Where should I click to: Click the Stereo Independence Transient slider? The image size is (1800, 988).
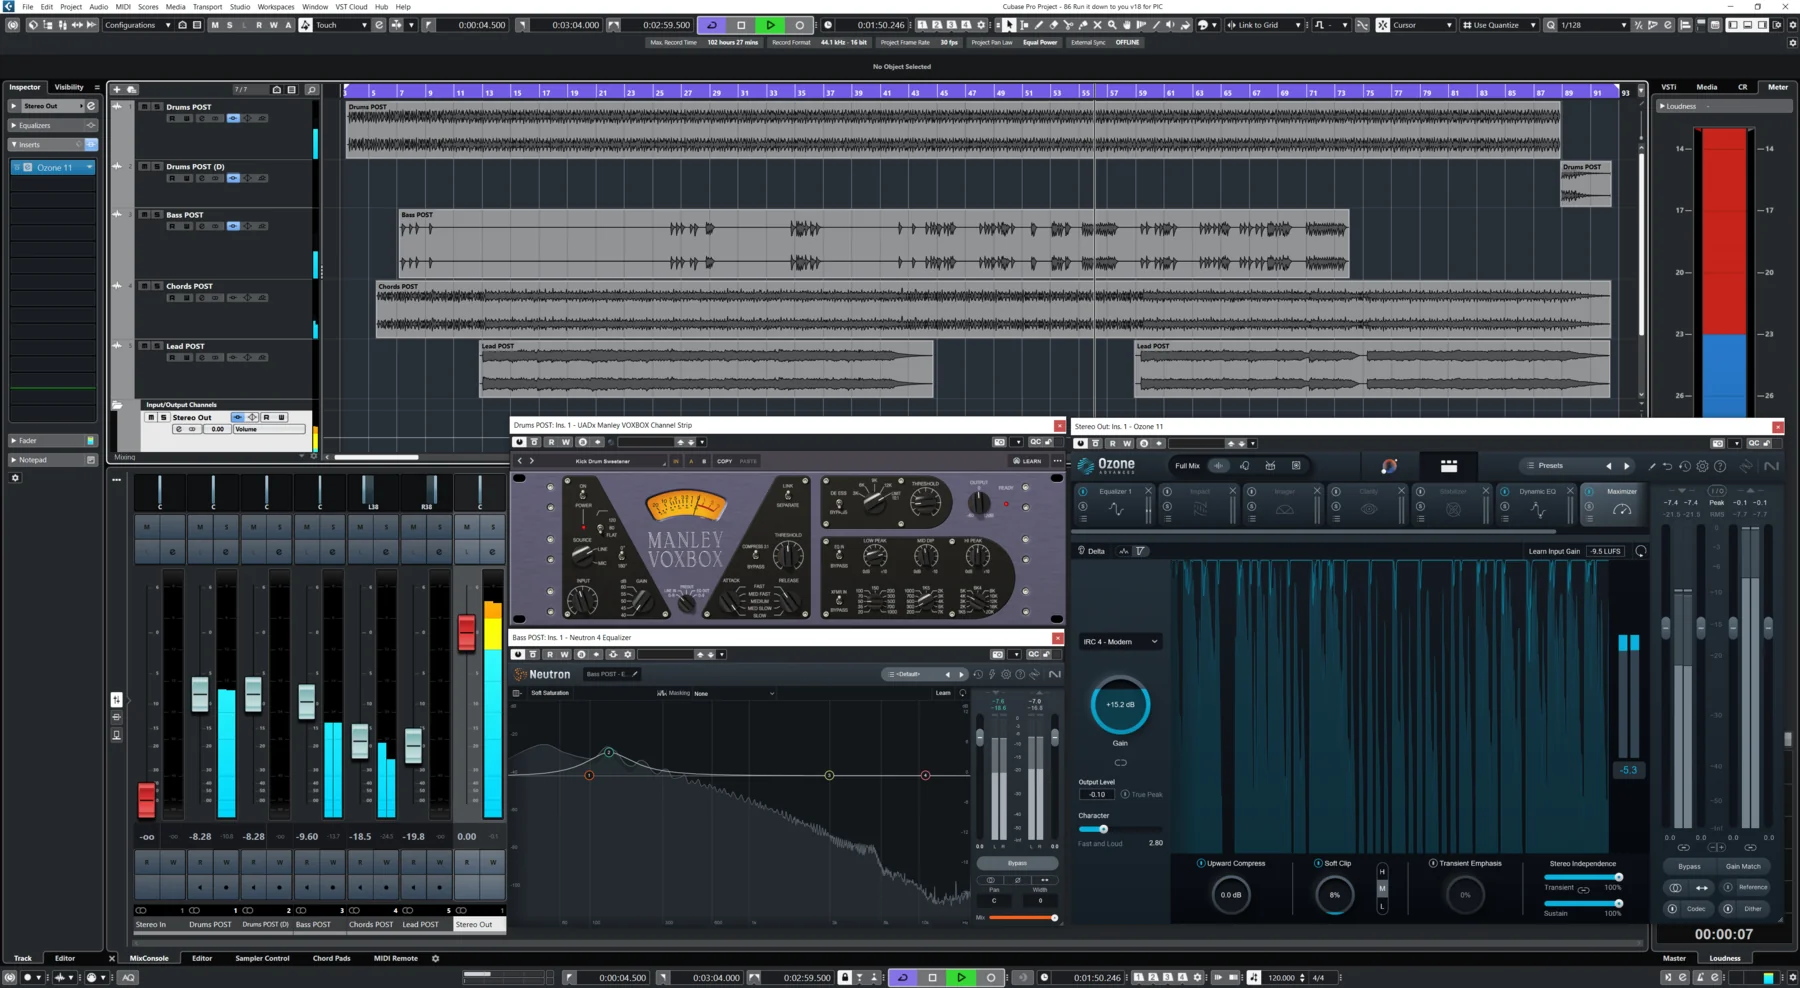1582,877
